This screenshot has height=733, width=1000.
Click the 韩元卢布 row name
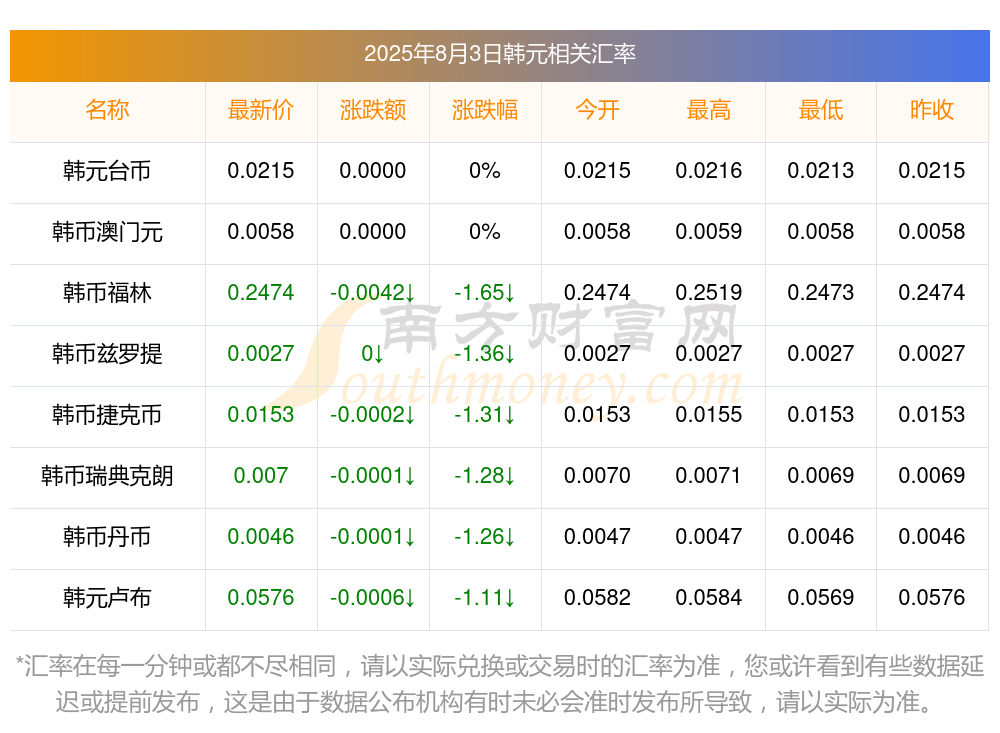[x=107, y=598]
